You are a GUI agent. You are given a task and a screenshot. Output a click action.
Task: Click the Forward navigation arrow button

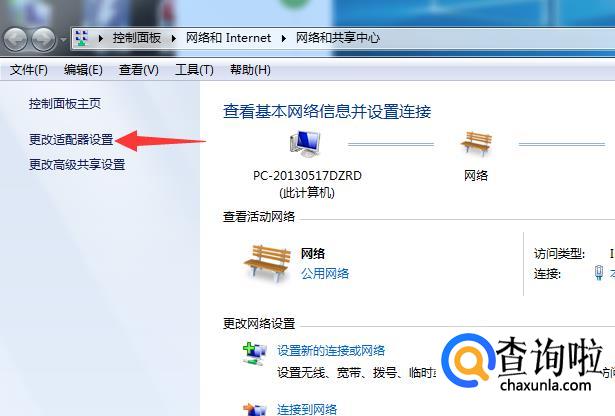(44, 39)
